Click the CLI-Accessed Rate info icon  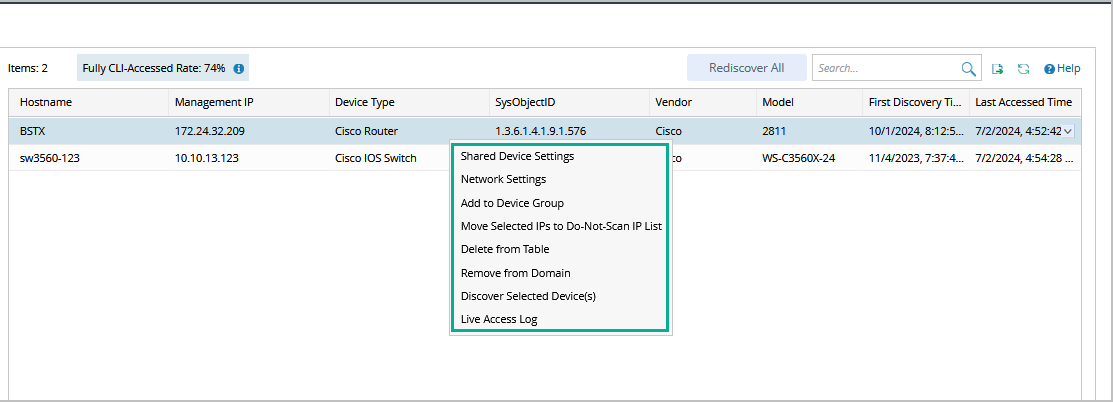pyautogui.click(x=239, y=69)
